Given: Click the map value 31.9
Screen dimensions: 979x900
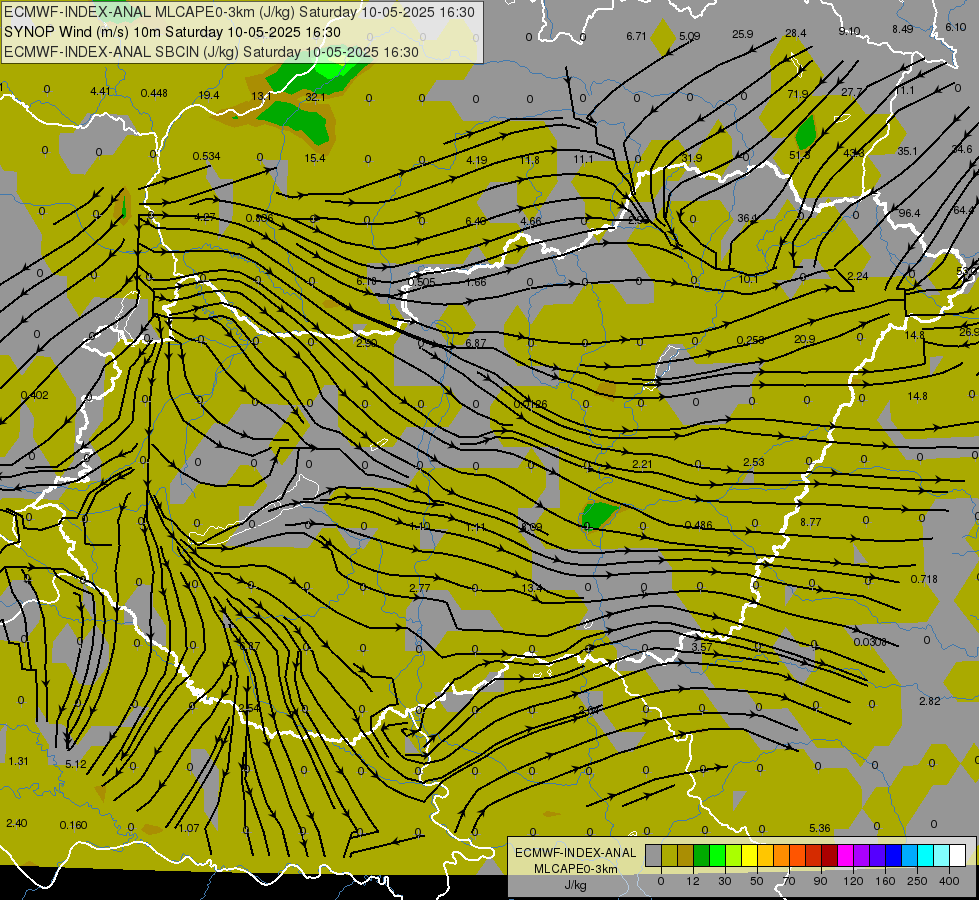Looking at the screenshot, I should pos(692,158).
